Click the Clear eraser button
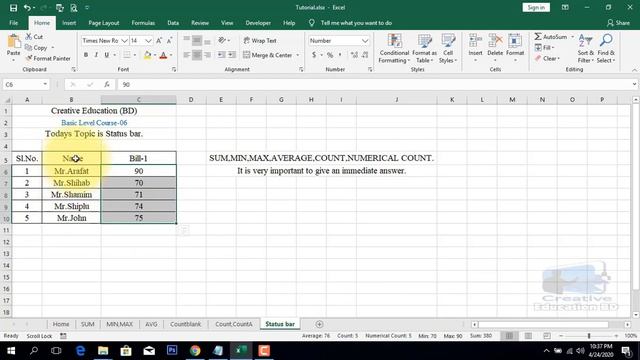The width and height of the screenshot is (640, 360). (547, 58)
